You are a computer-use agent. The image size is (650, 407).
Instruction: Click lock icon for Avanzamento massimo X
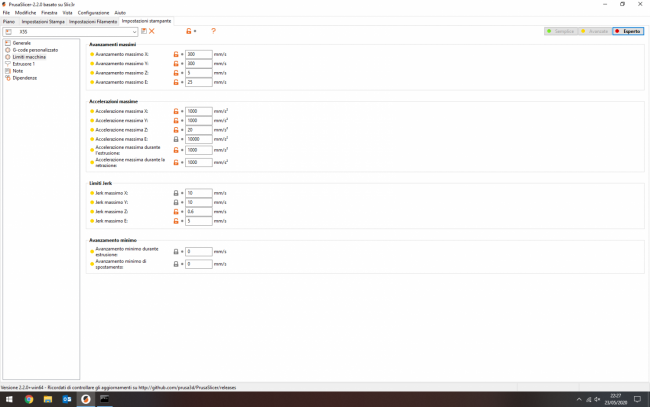(x=176, y=54)
